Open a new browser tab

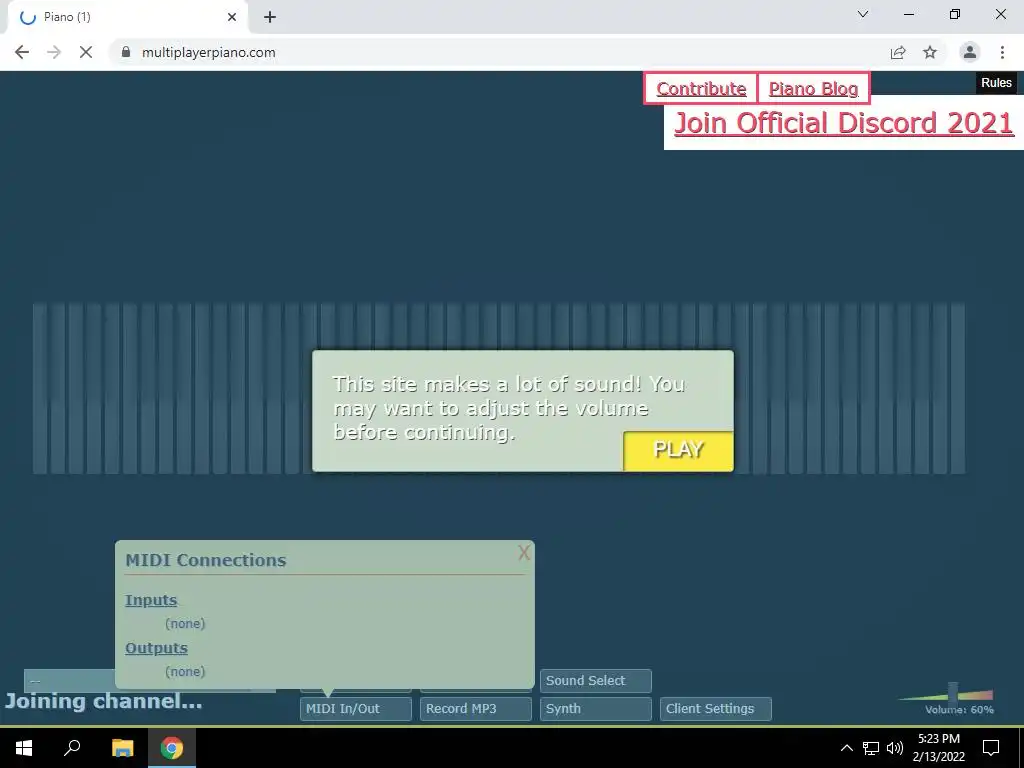click(x=270, y=17)
